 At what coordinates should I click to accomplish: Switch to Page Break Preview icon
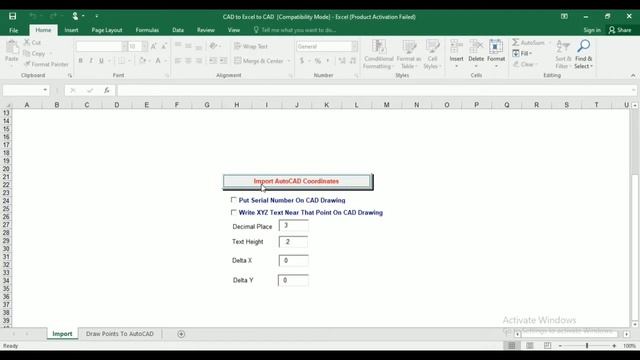[x=547, y=346]
